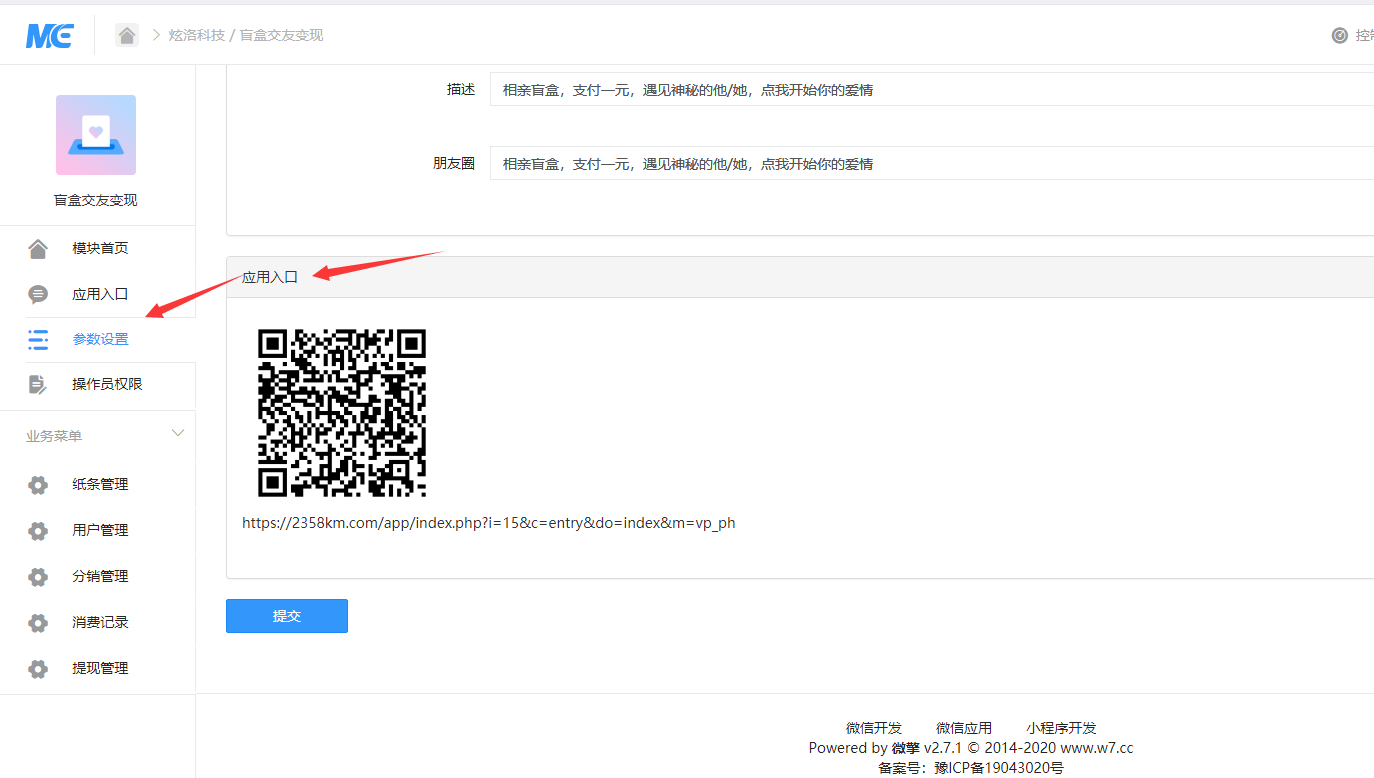Click the gear icon beside 用户管理
The image size is (1374, 778).
tap(38, 531)
